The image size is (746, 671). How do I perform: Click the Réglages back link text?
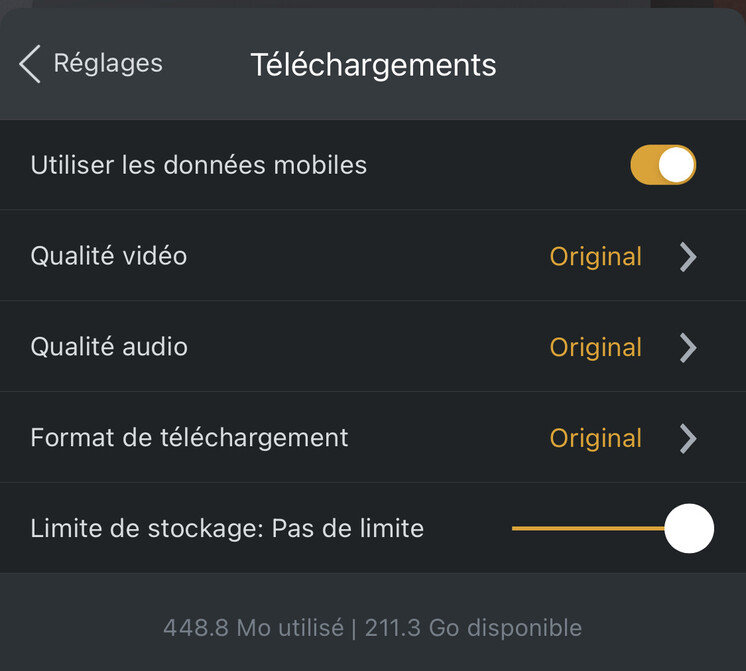(107, 64)
